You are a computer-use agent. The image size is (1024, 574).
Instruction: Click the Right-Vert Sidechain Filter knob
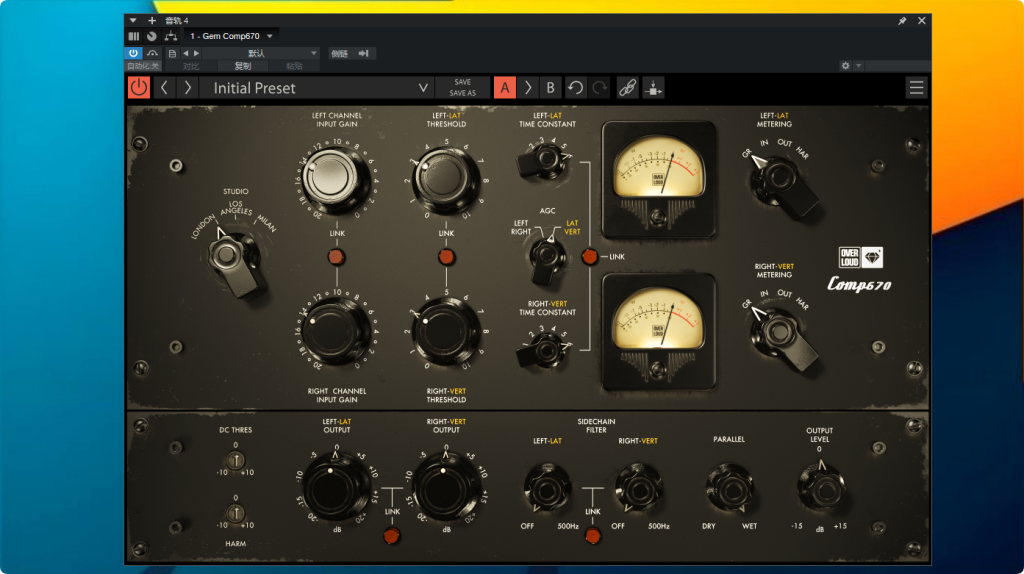[x=638, y=488]
